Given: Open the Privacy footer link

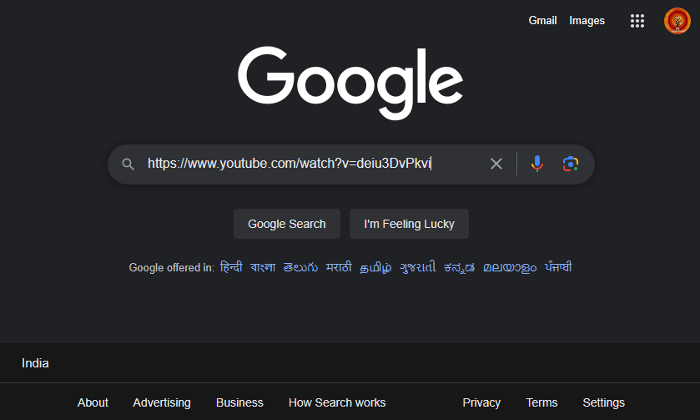Looking at the screenshot, I should click(481, 403).
